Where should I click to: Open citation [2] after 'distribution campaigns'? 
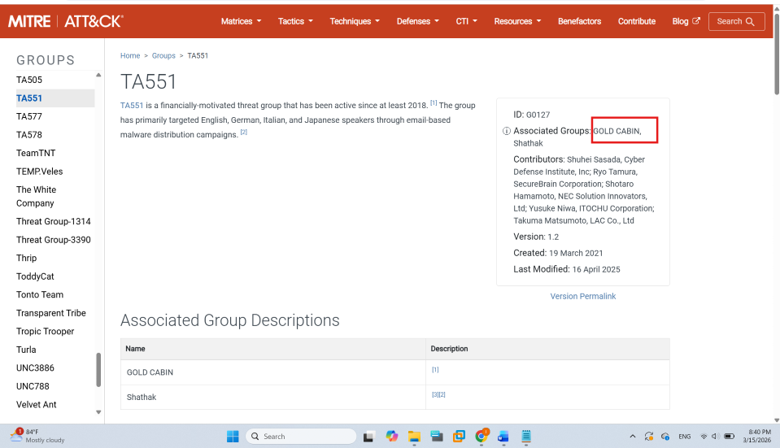pos(244,132)
